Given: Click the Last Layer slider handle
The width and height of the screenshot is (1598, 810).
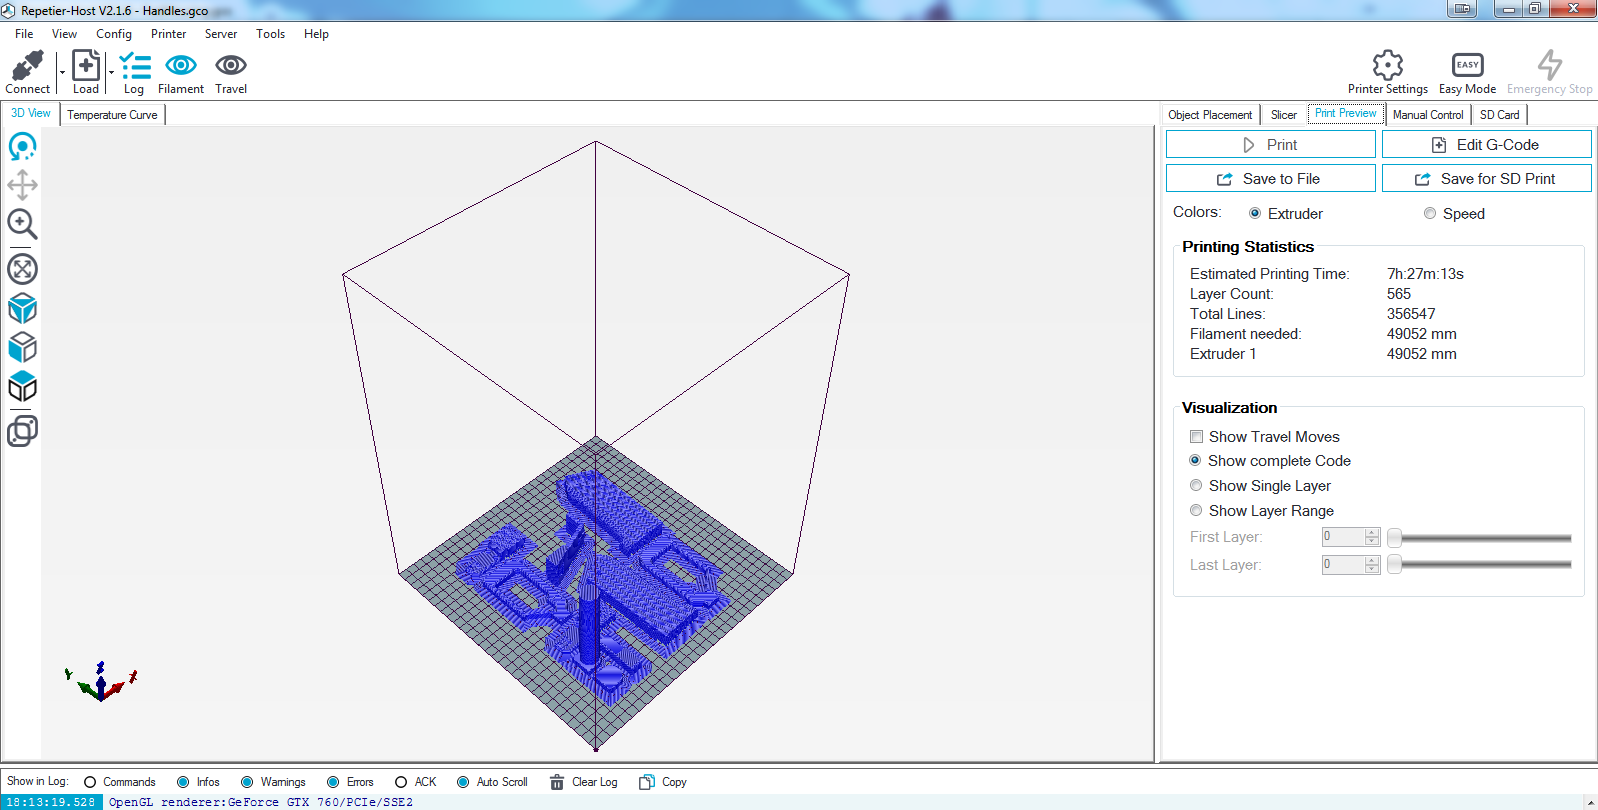Looking at the screenshot, I should (x=1394, y=565).
